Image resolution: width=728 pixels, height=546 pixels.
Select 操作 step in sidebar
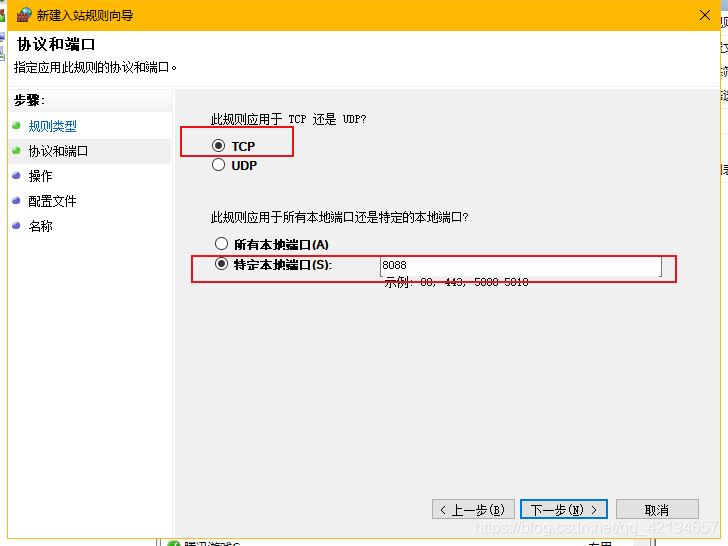(40, 176)
